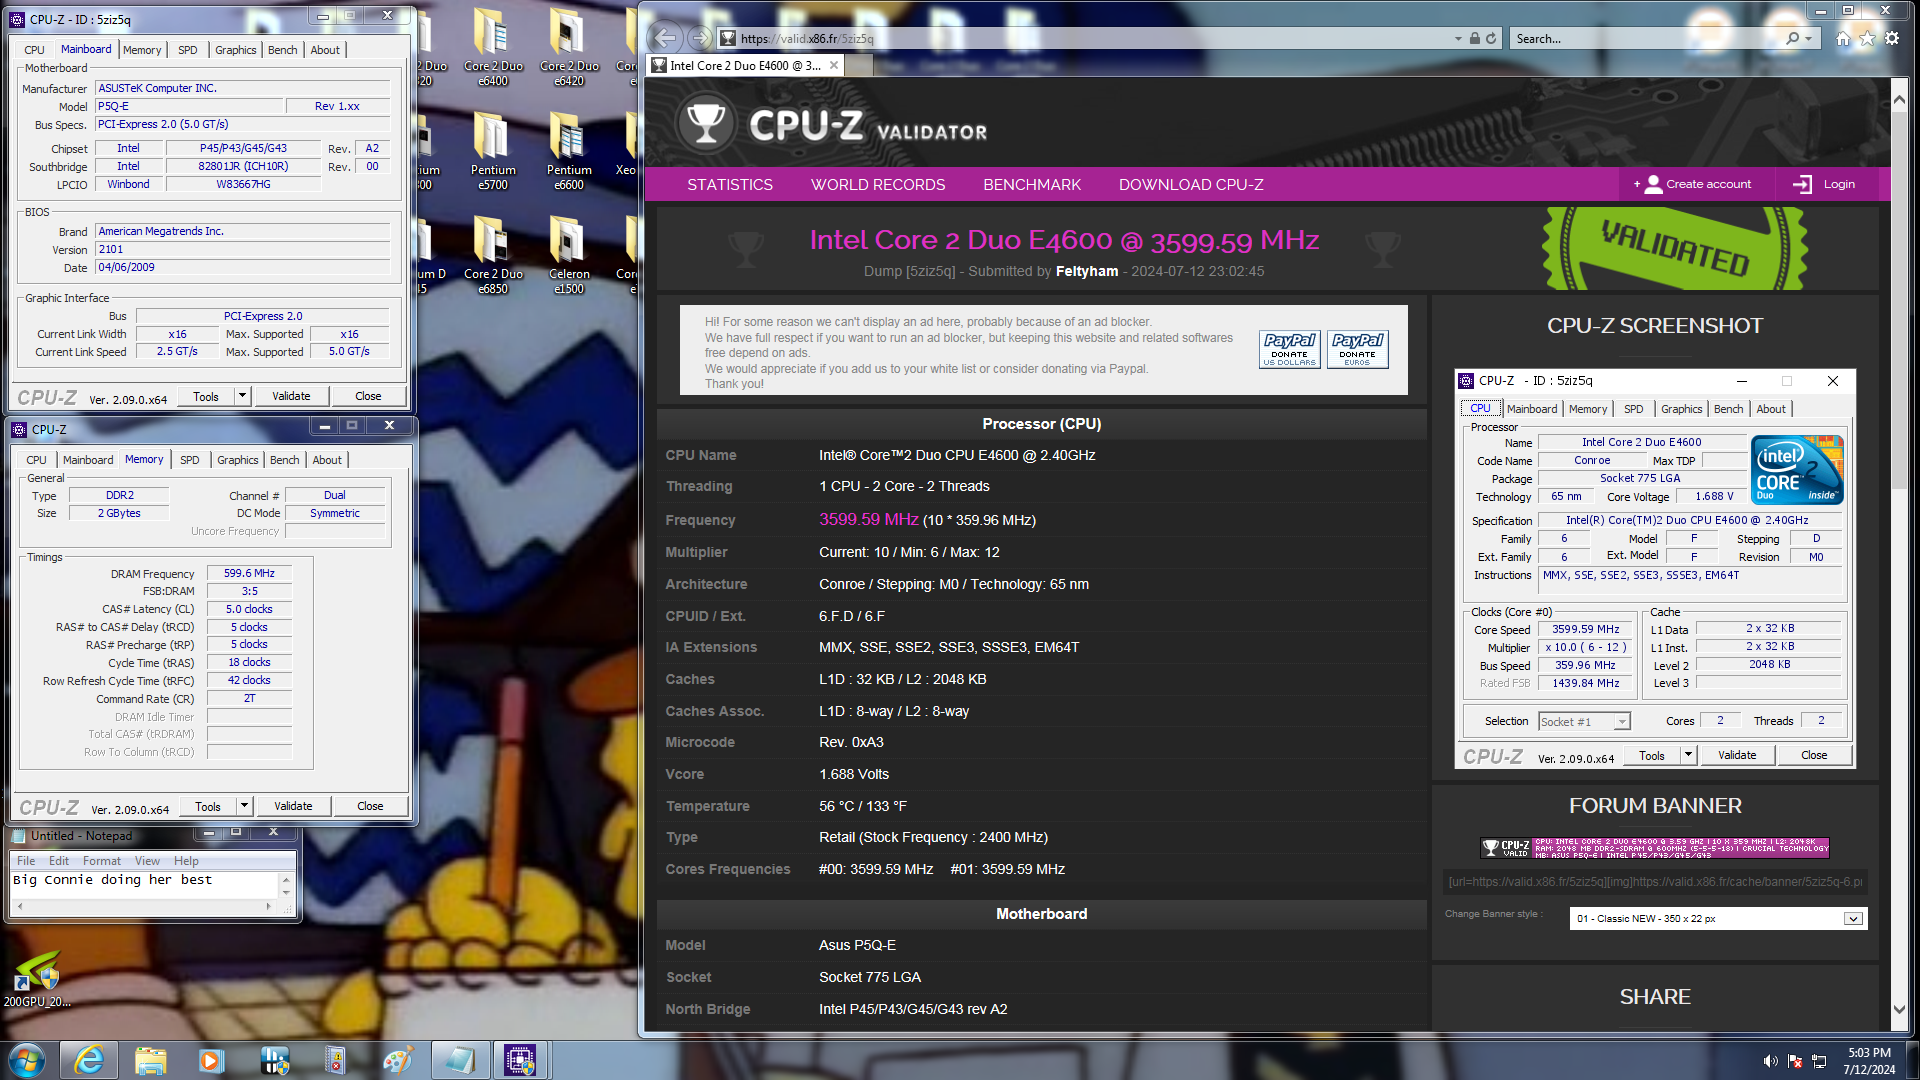The image size is (1920, 1080).
Task: Open the Windows Start orb
Action: tap(27, 1060)
